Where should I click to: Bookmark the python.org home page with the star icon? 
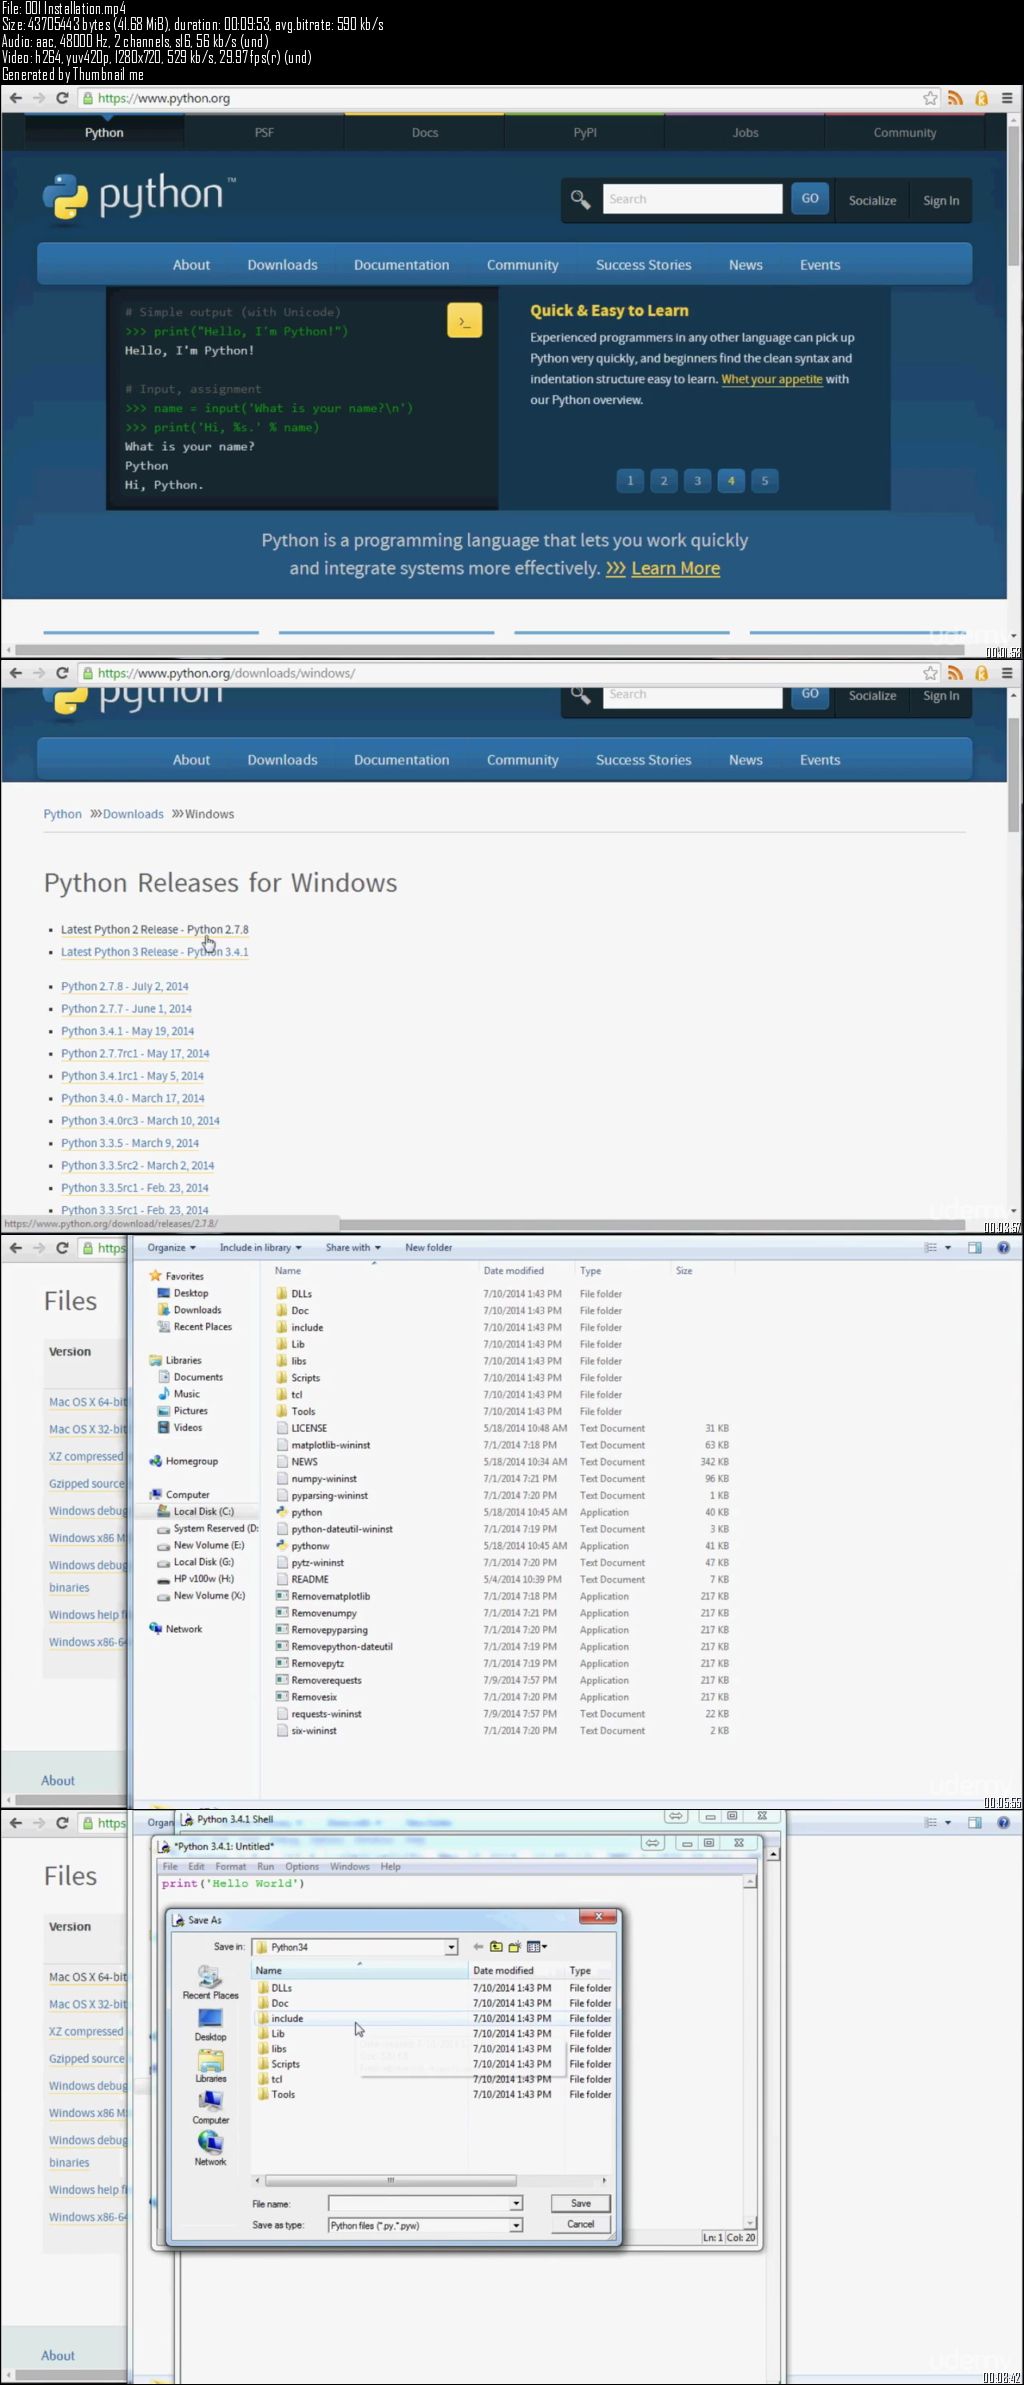click(x=930, y=98)
